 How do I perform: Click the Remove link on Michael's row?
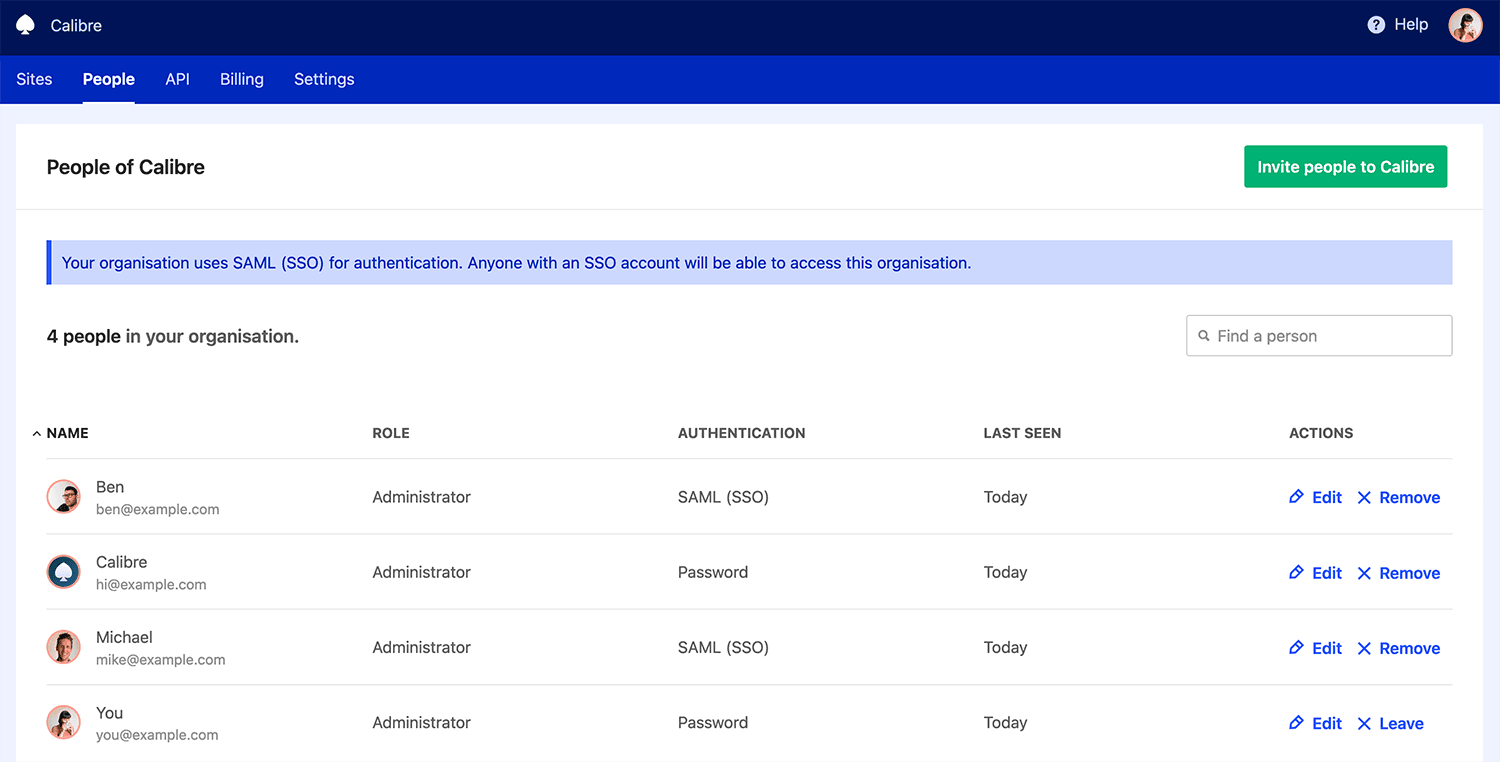(x=1409, y=647)
